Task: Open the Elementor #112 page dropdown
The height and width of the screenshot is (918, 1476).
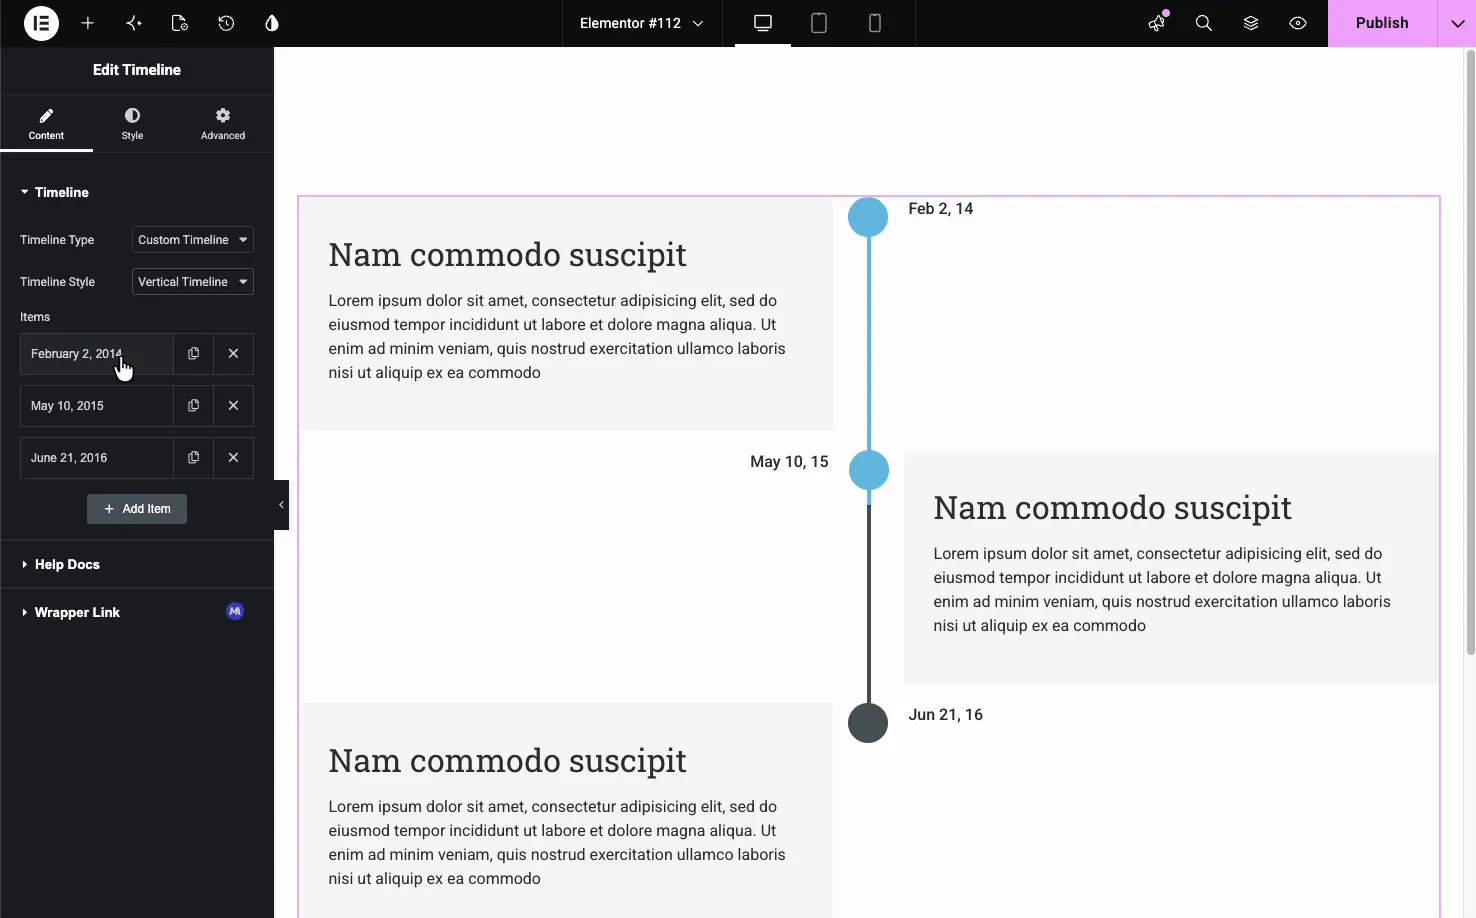Action: point(641,23)
